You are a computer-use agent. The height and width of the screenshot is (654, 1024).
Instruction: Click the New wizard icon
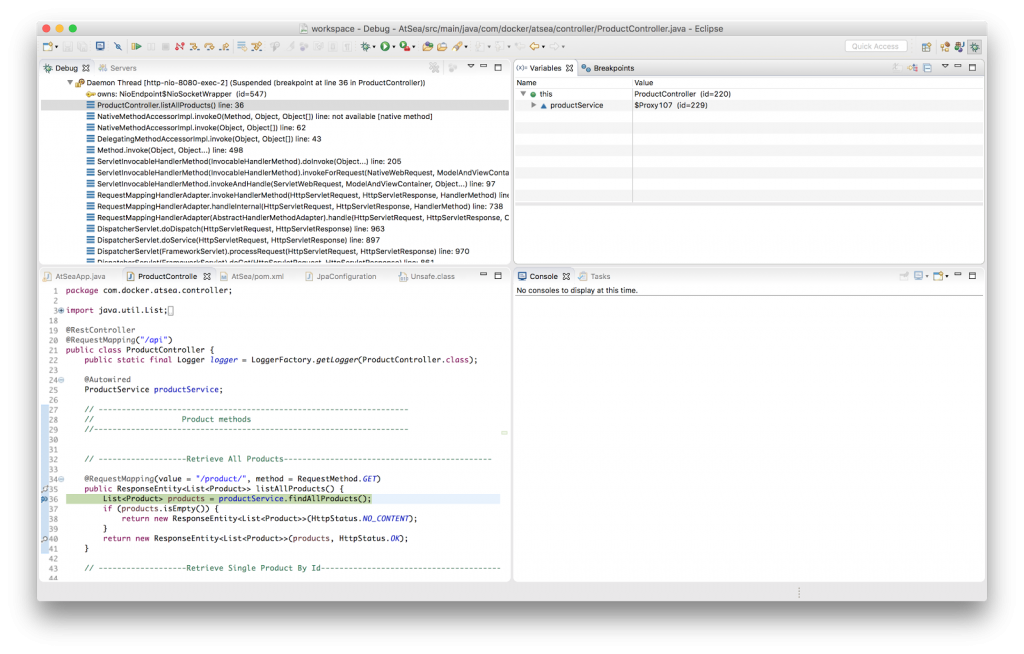[48, 45]
